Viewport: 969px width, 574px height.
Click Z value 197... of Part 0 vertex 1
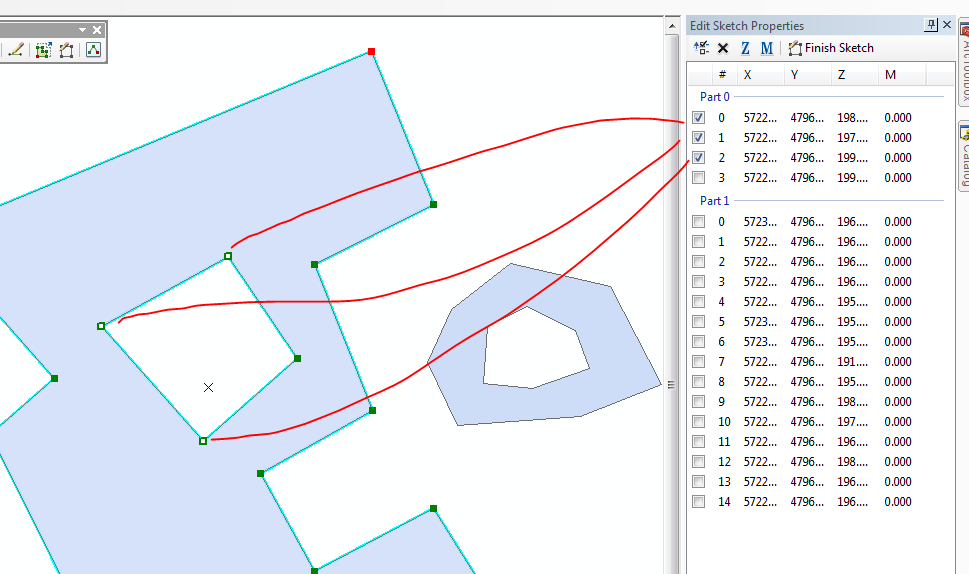coord(852,137)
